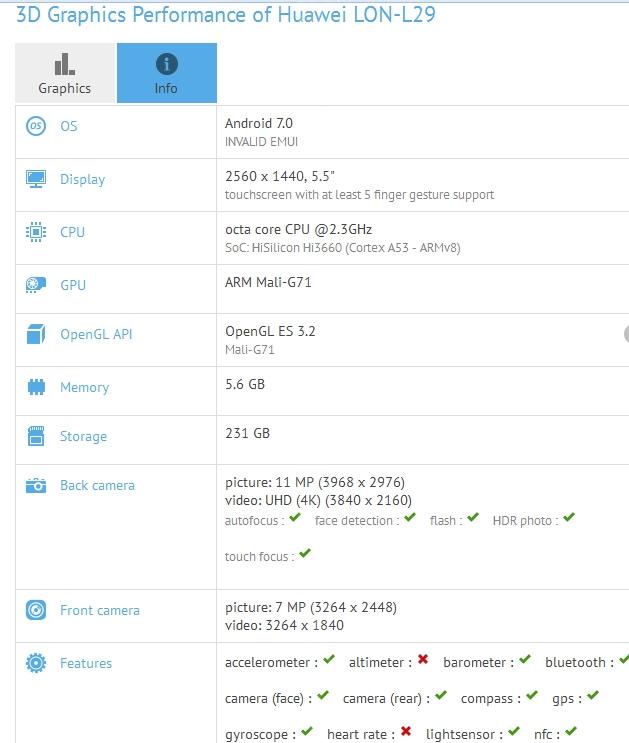Click the face detection check mark
The width and height of the screenshot is (629, 743).
coord(410,517)
